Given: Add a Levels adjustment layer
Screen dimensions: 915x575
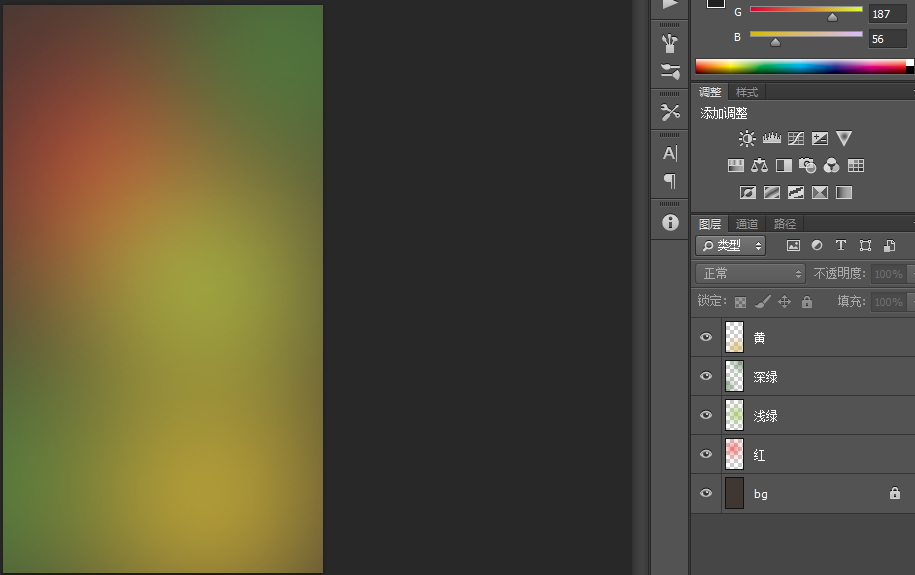Looking at the screenshot, I should click(x=771, y=139).
